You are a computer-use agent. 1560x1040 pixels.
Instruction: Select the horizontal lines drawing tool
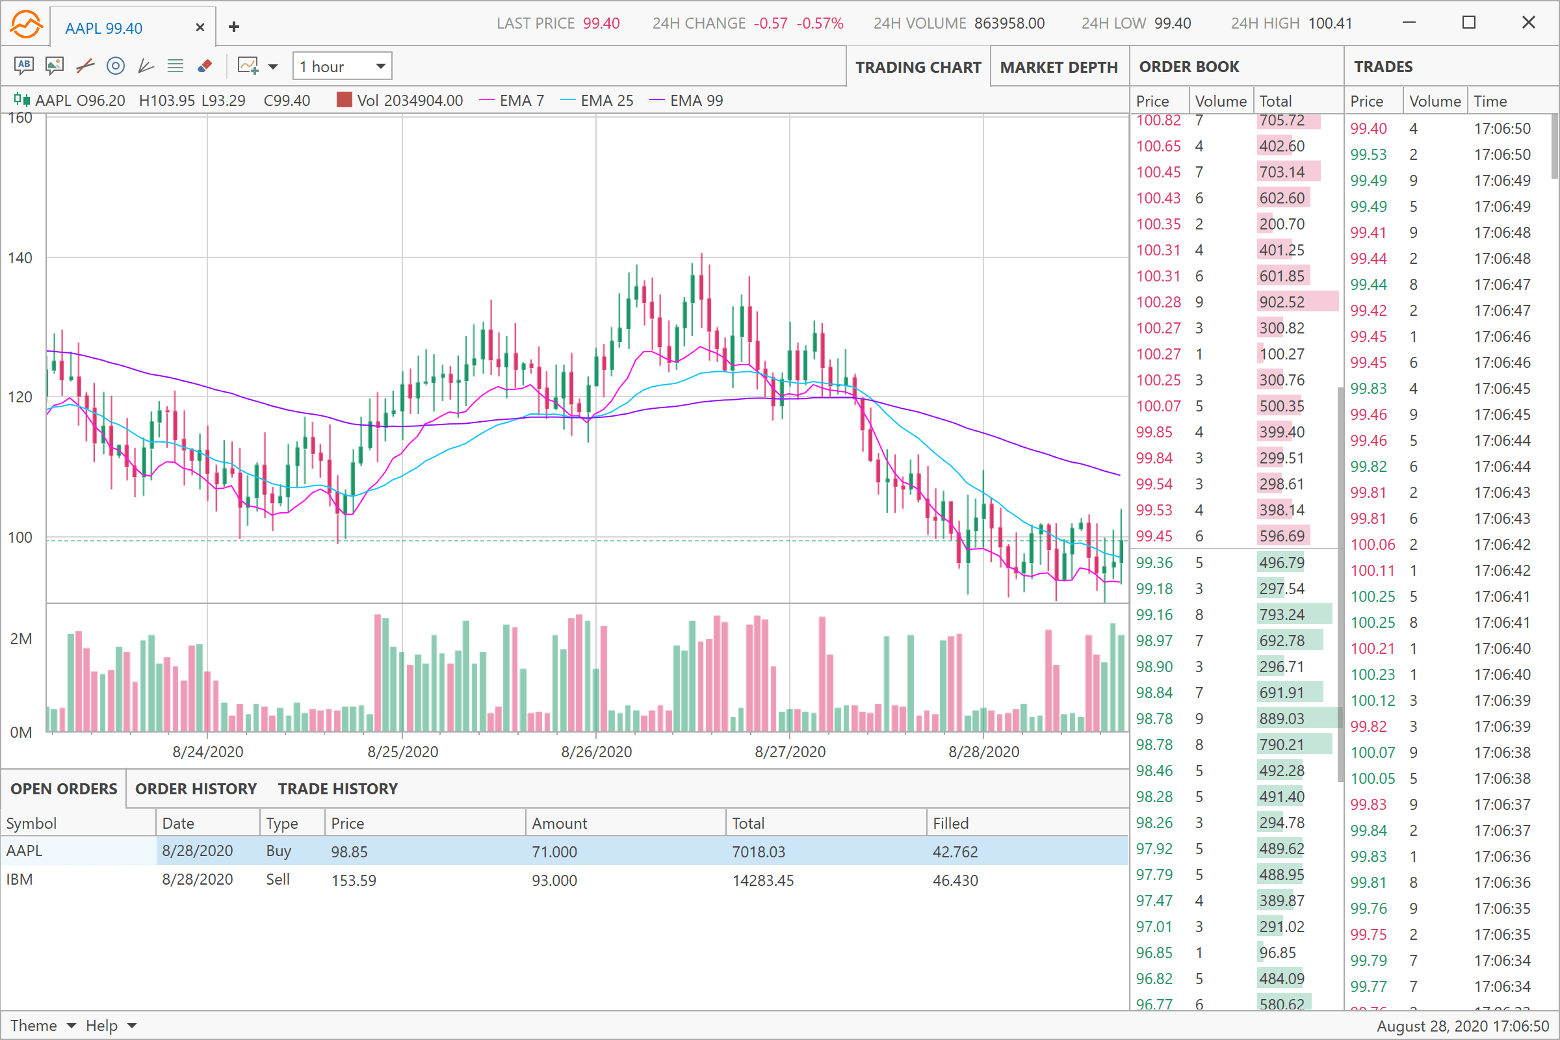(175, 65)
